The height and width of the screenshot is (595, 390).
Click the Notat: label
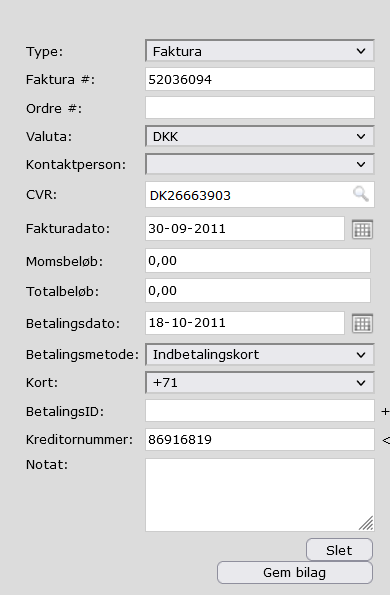47,464
